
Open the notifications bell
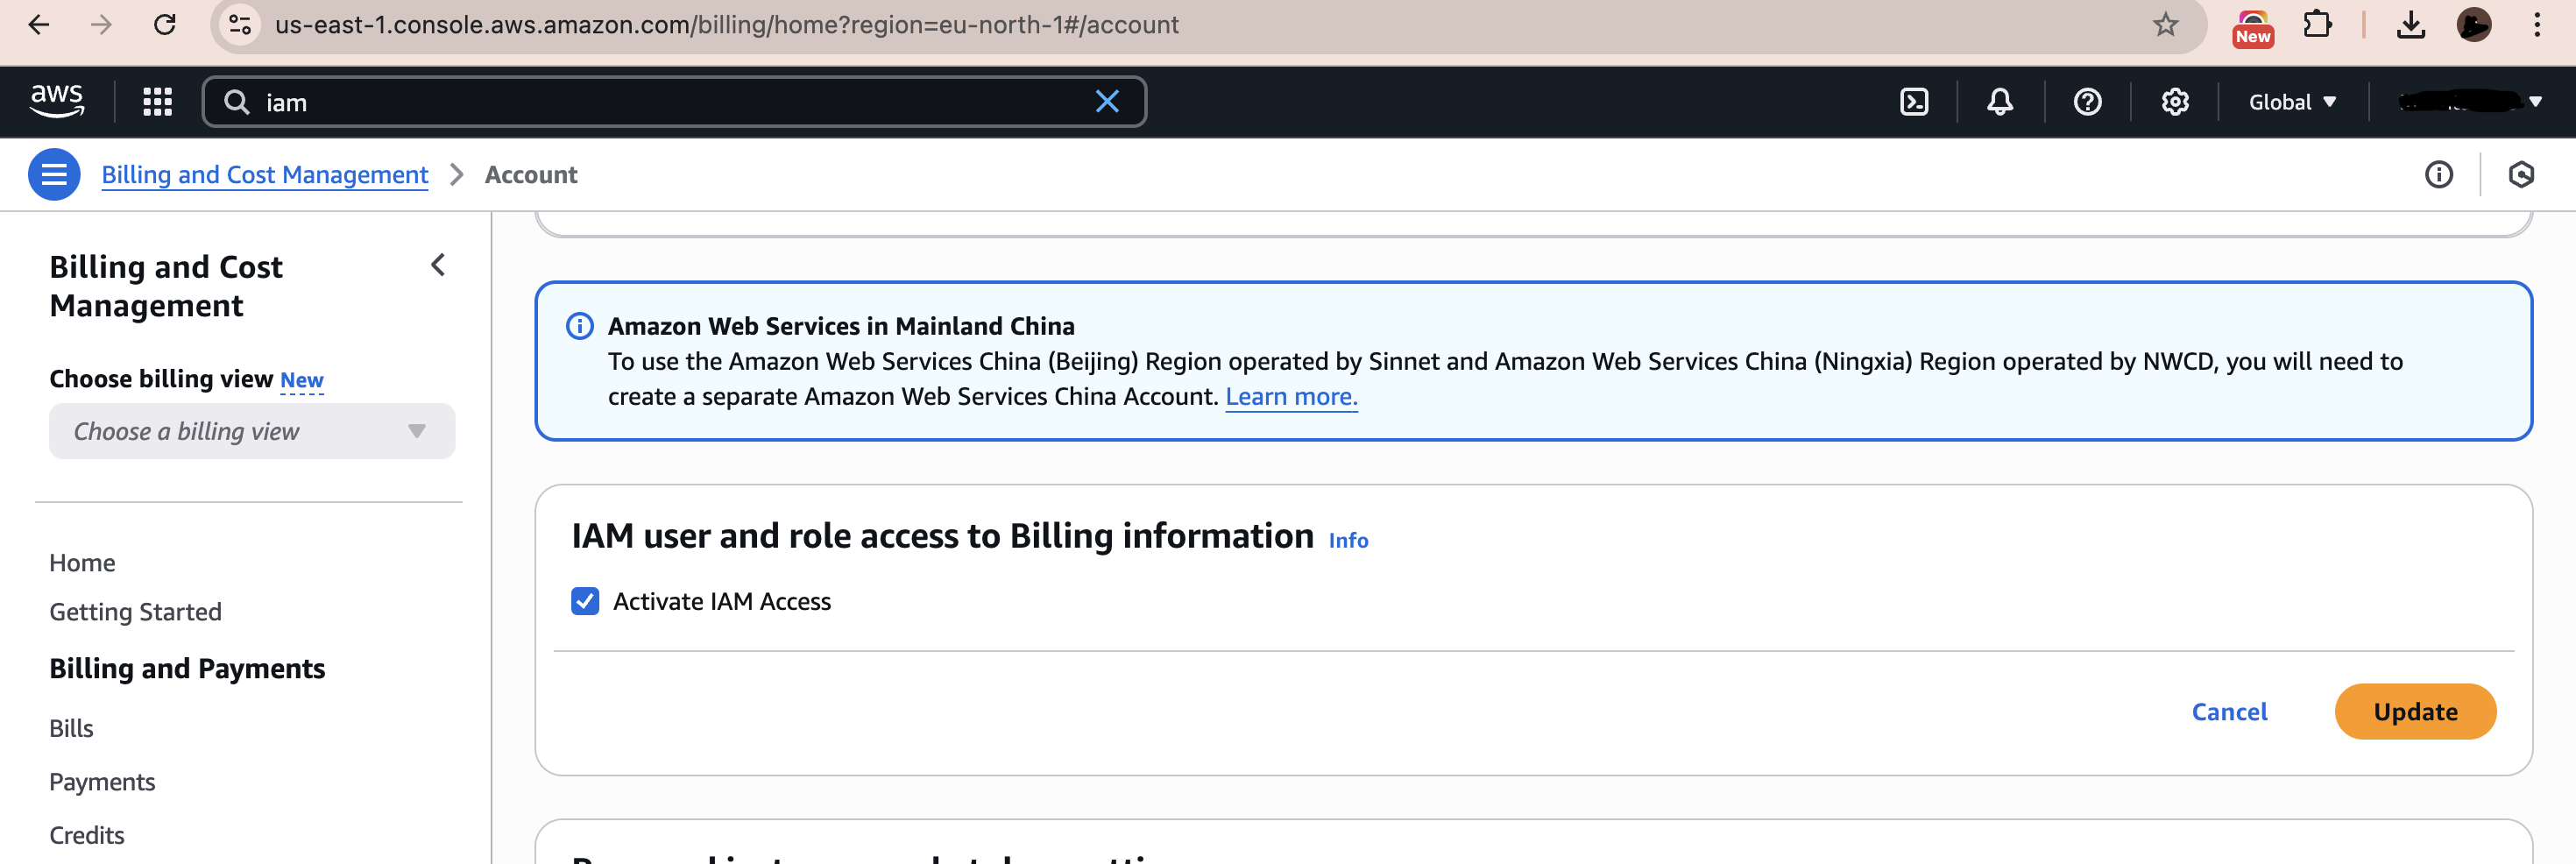2000,101
